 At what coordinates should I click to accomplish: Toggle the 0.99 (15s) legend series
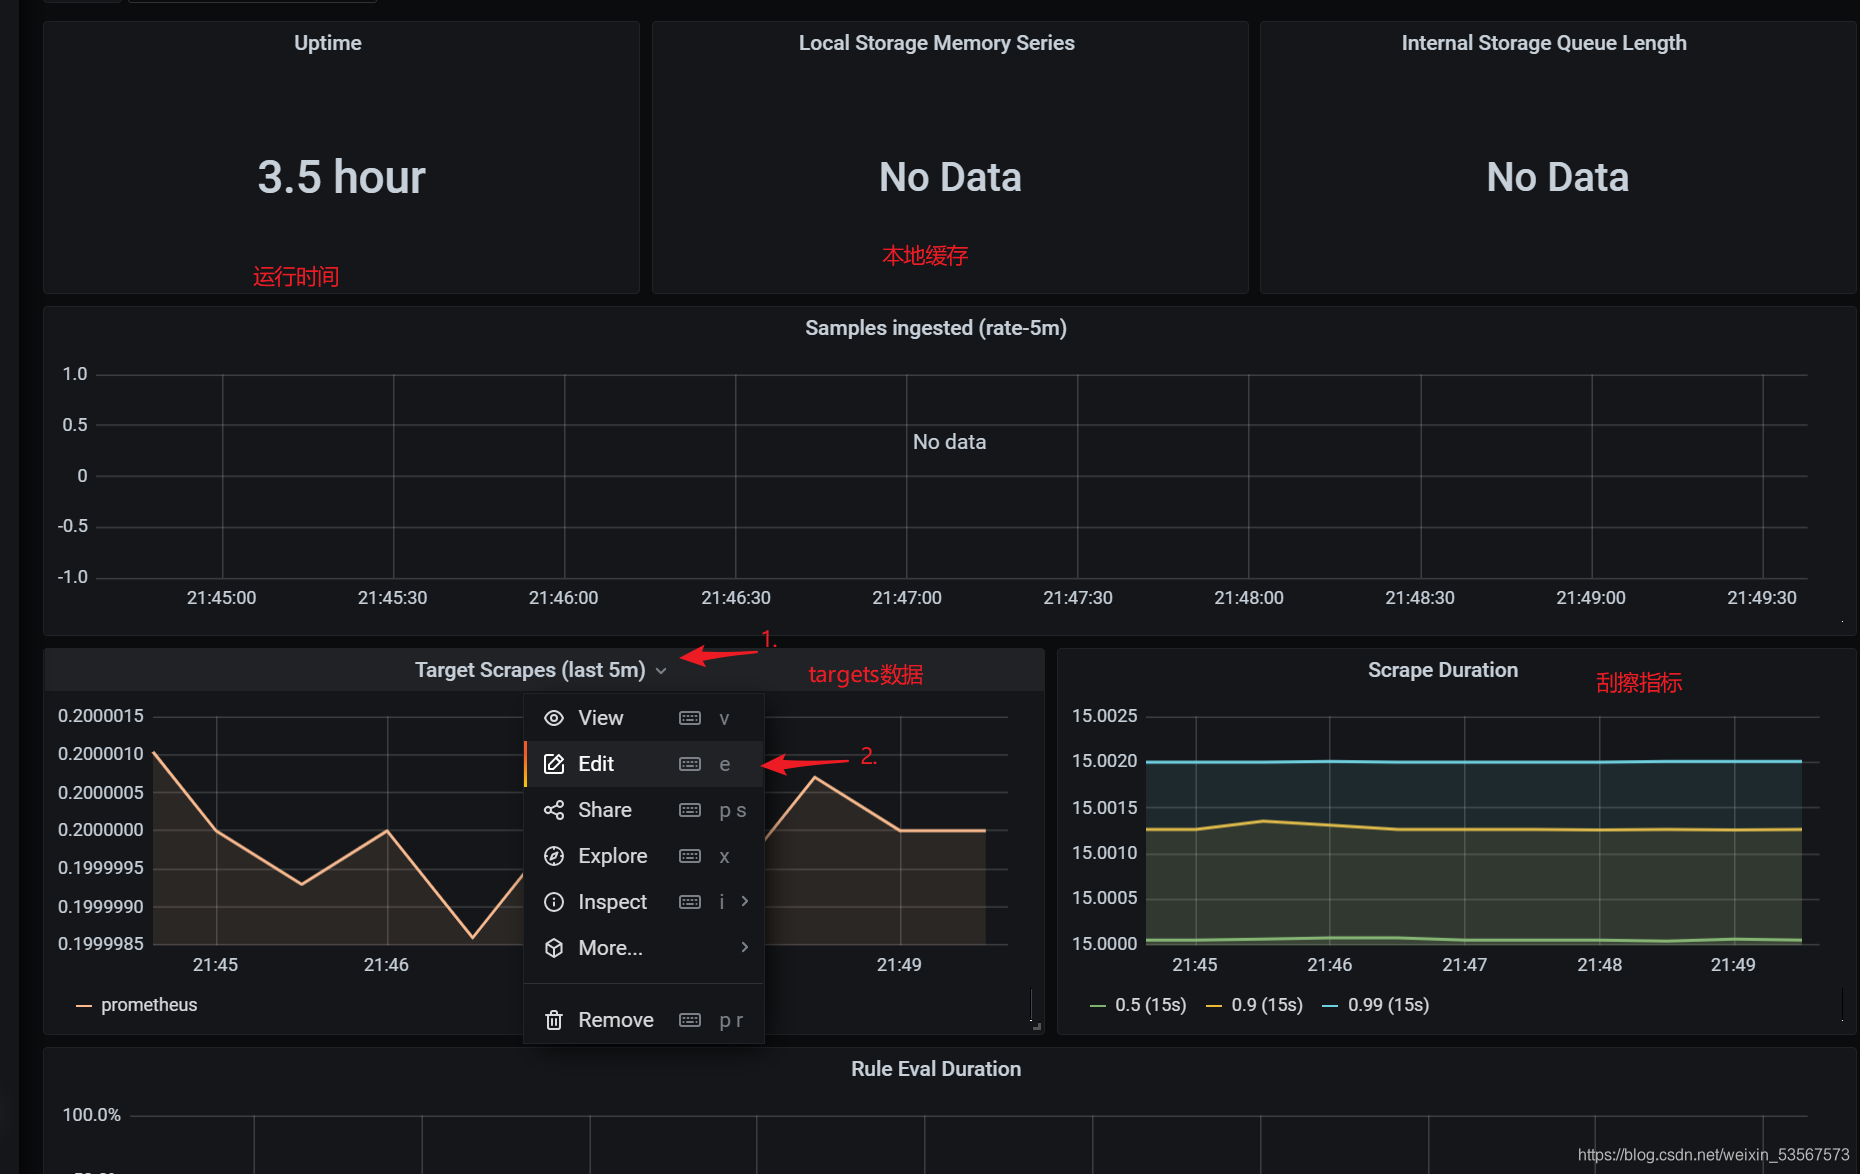point(1388,1005)
